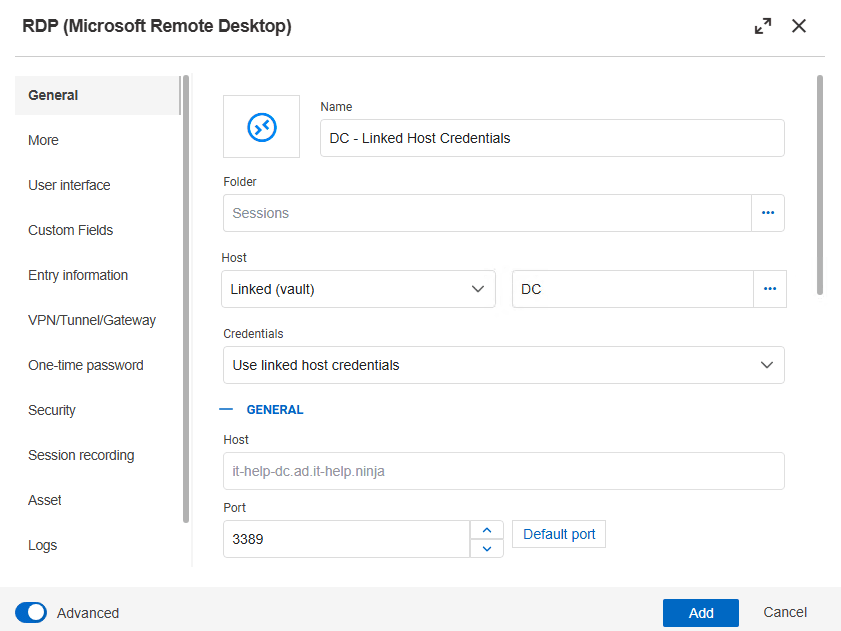
Task: Select the One-time password tab
Action: click(x=86, y=365)
